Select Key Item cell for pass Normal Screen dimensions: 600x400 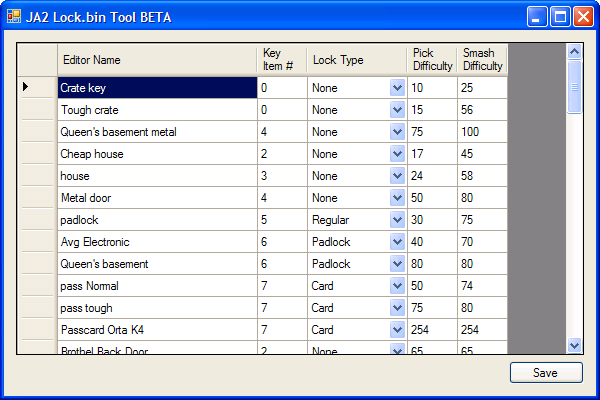coord(282,286)
